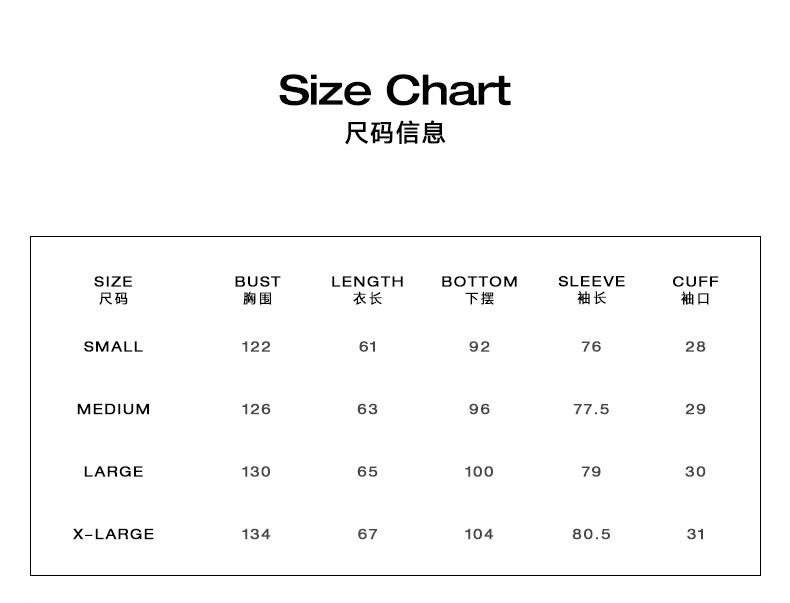Click bust value 134 for X-Large
The image size is (790, 603).
pyautogui.click(x=256, y=534)
